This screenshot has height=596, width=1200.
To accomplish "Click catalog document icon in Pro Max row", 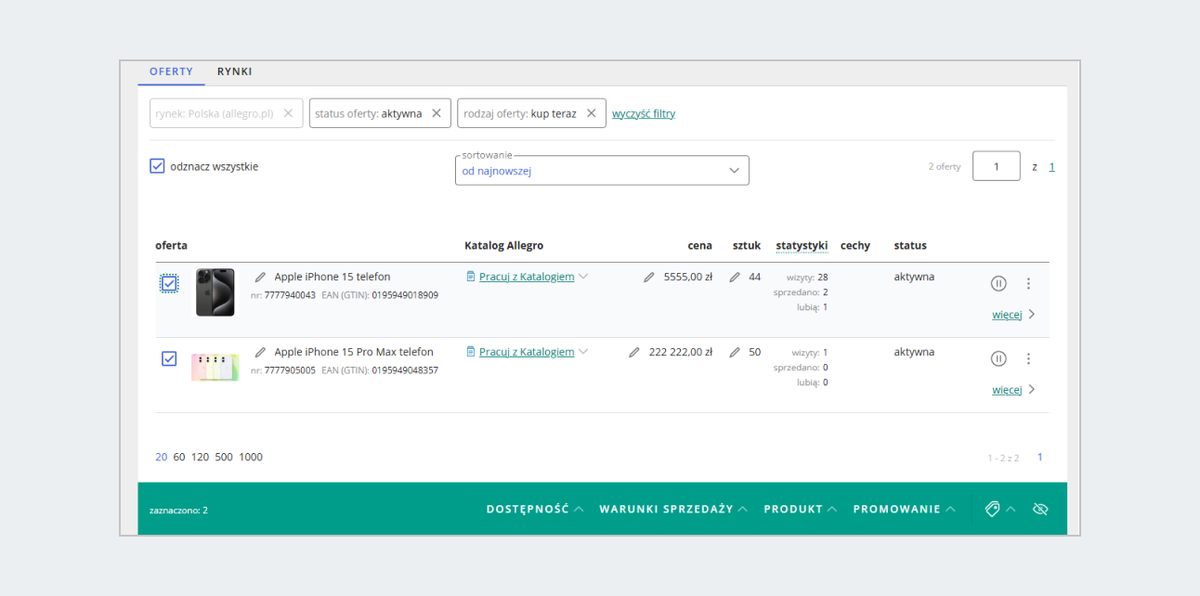I will 471,351.
